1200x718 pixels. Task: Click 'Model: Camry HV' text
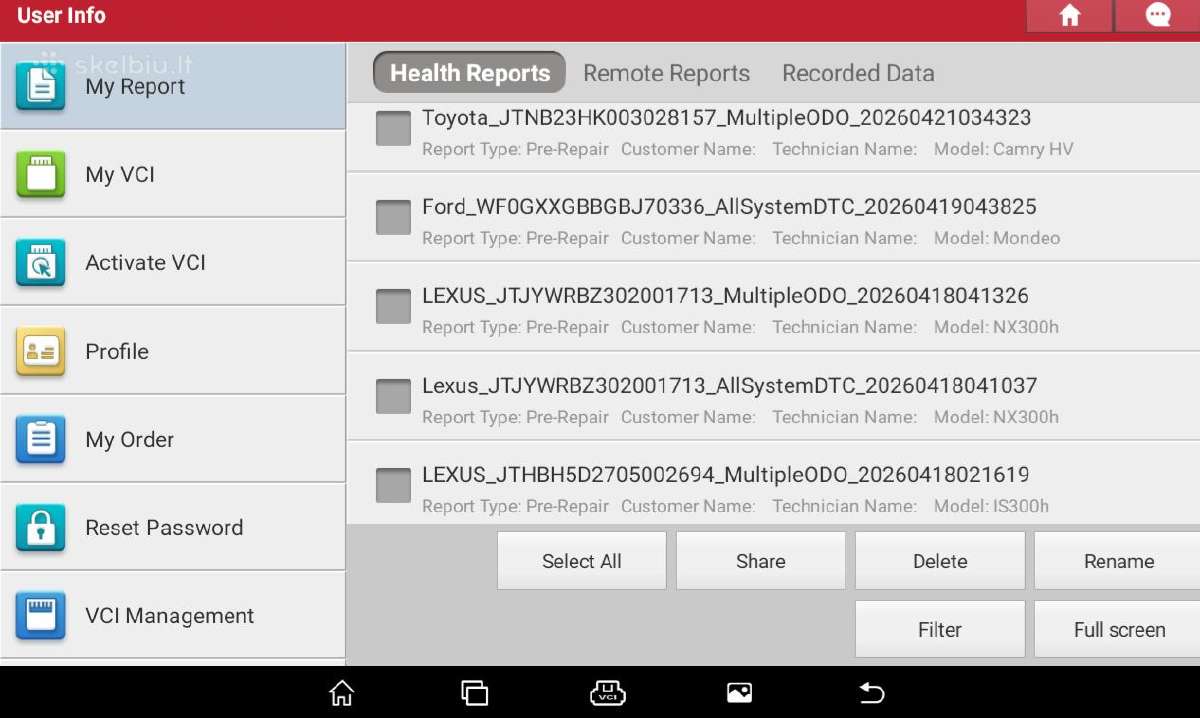coord(1003,149)
